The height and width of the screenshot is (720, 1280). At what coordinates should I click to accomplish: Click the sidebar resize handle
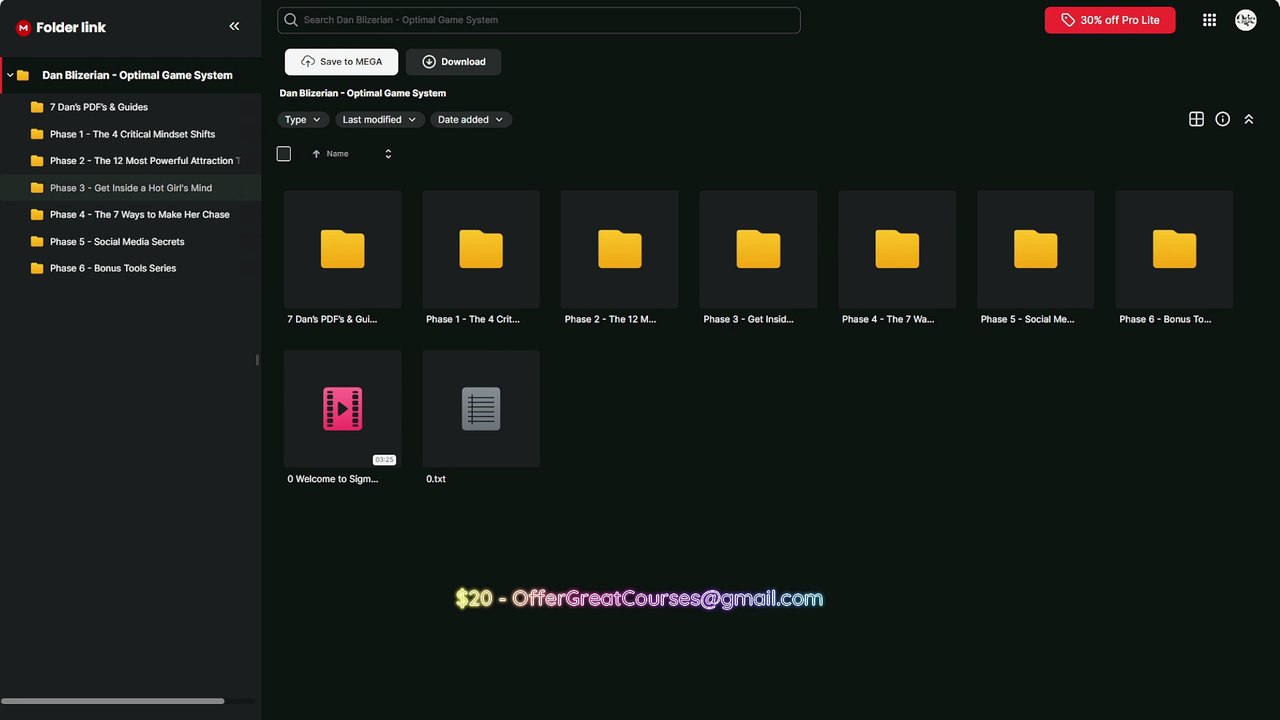pos(258,360)
